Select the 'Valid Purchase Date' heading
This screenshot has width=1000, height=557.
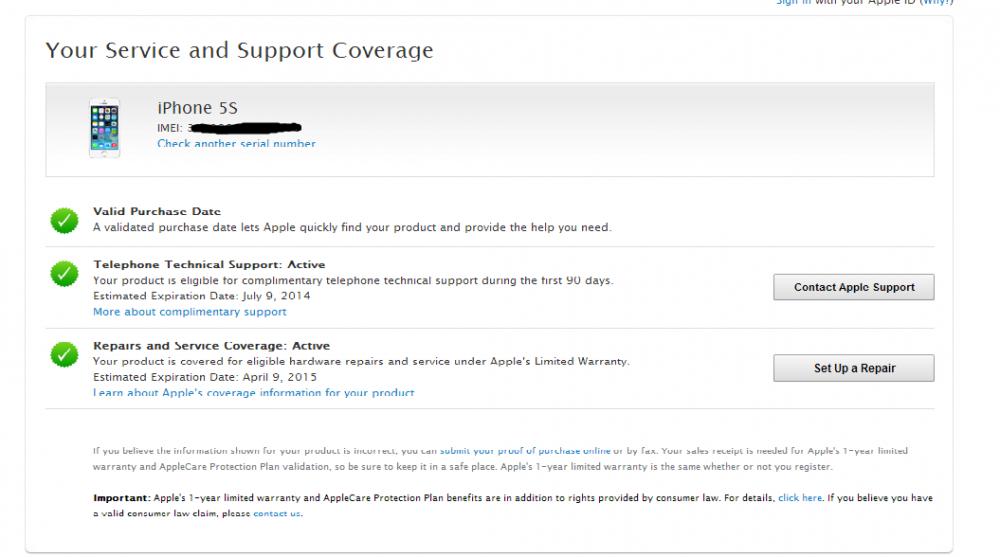157,211
